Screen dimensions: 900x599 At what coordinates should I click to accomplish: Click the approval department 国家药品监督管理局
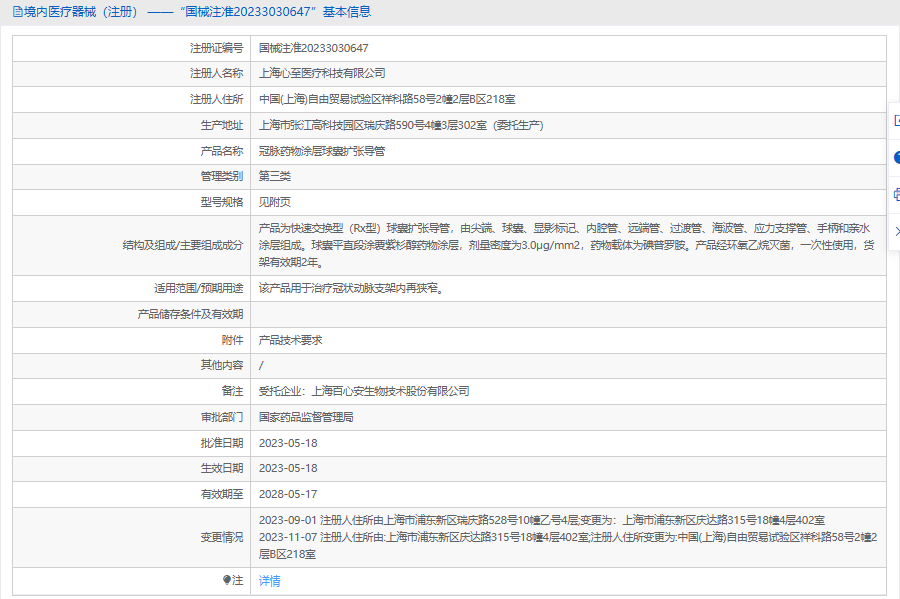tap(306, 417)
